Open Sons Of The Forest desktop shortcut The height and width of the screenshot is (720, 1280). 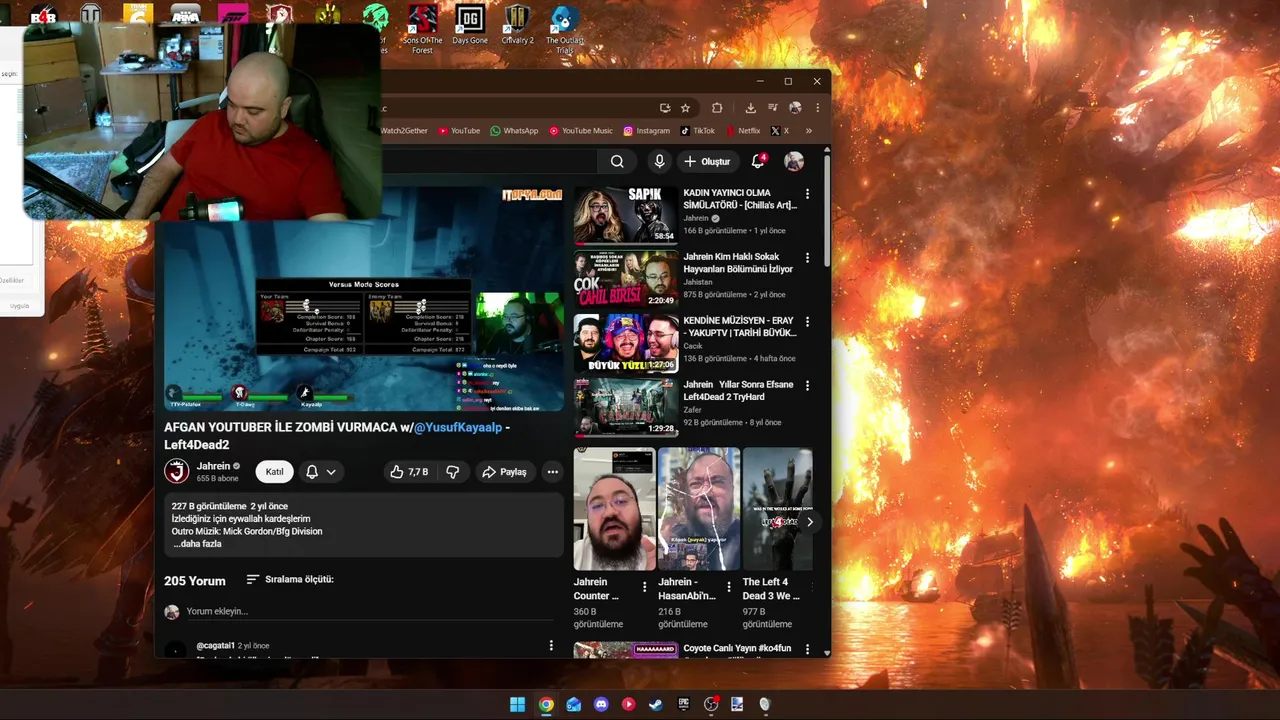tap(422, 29)
